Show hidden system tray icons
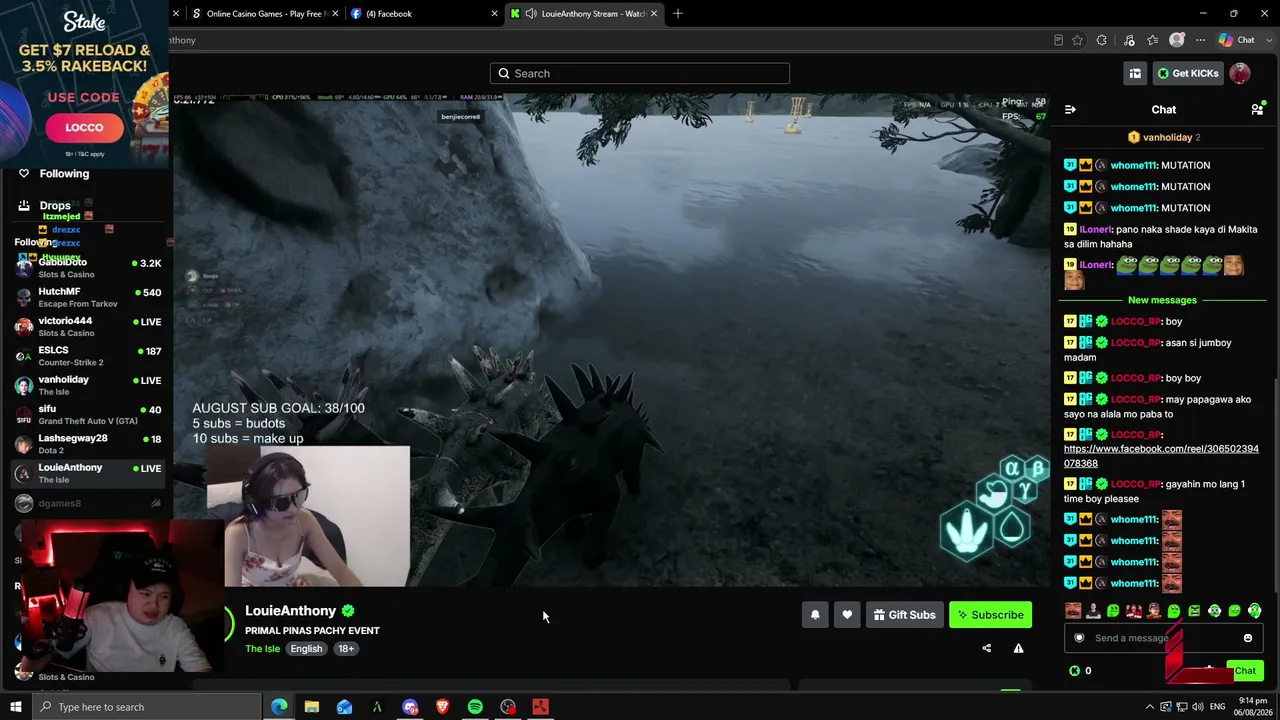This screenshot has height=720, width=1280. 1149,707
